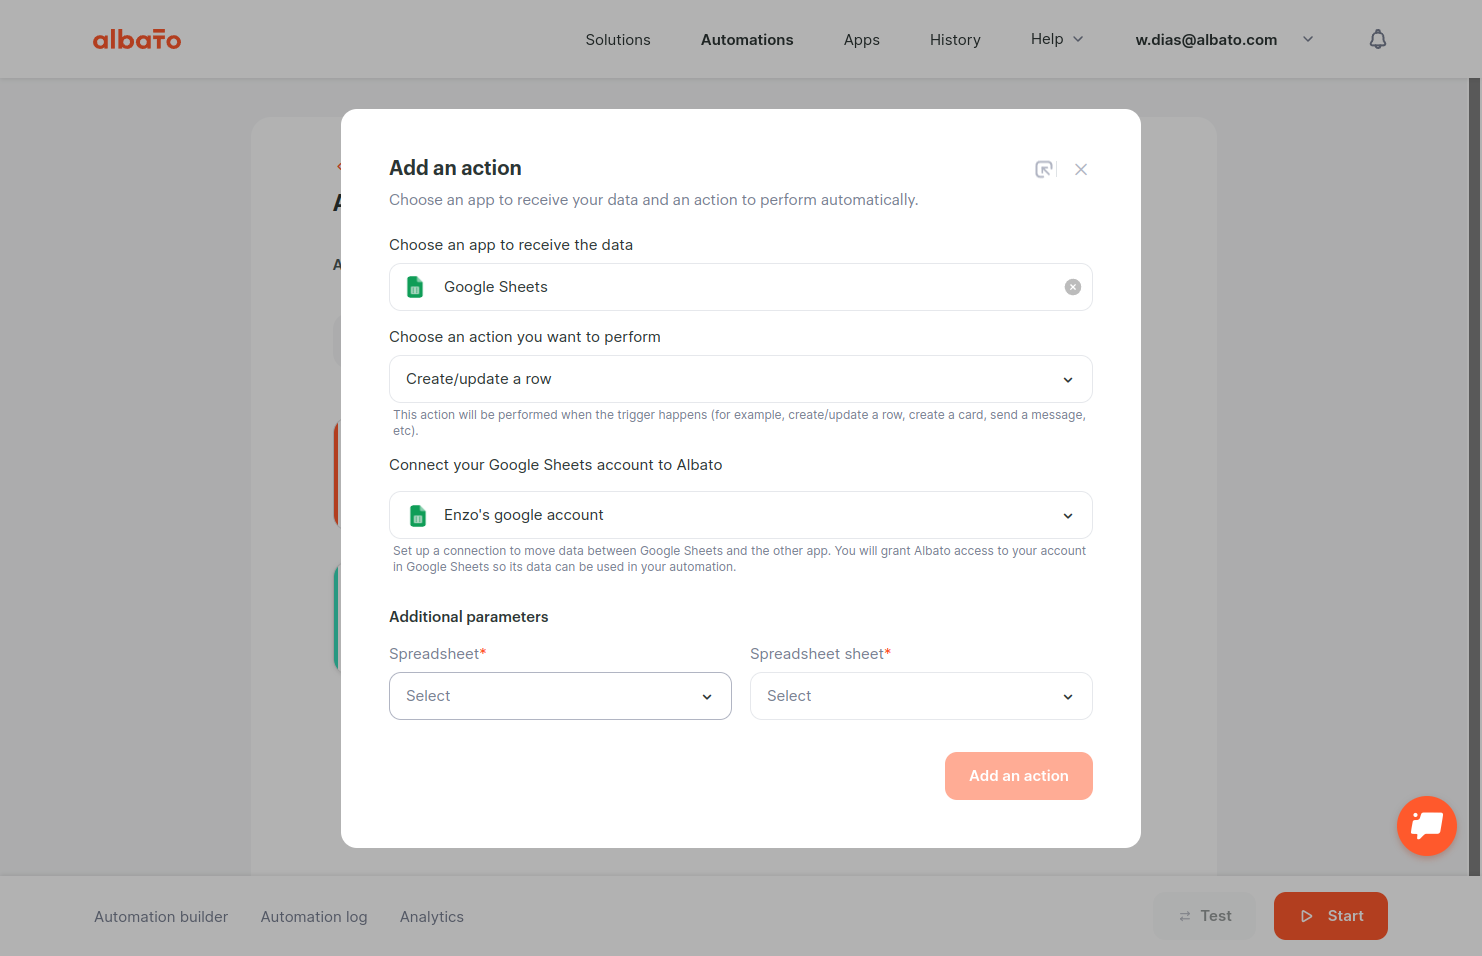The width and height of the screenshot is (1482, 956).
Task: Open the notifications bell
Action: pos(1378,39)
